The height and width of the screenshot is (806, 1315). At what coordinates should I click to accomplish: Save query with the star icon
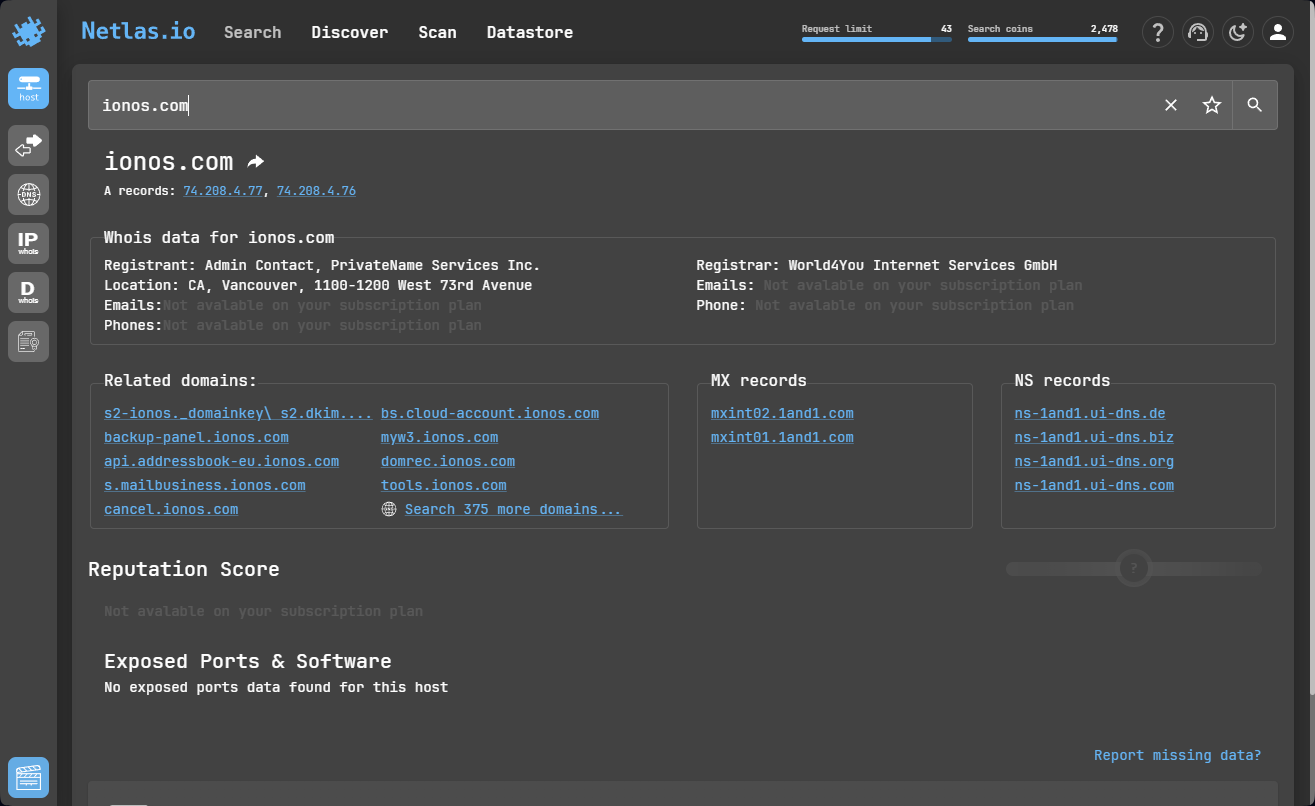[1212, 105]
